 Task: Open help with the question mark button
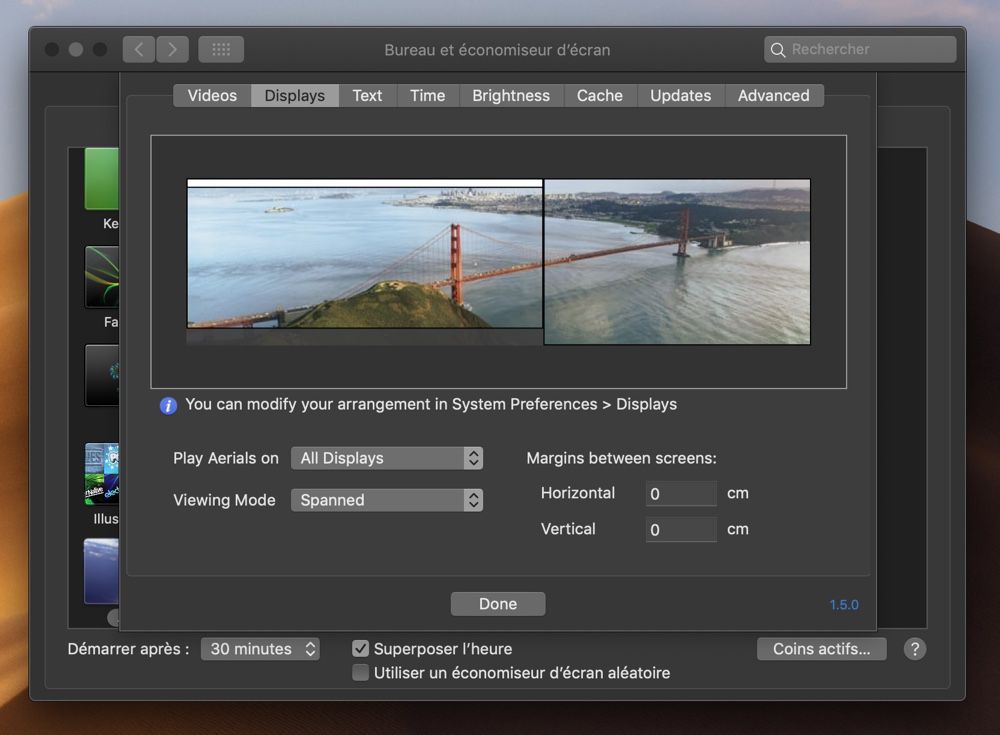point(915,649)
